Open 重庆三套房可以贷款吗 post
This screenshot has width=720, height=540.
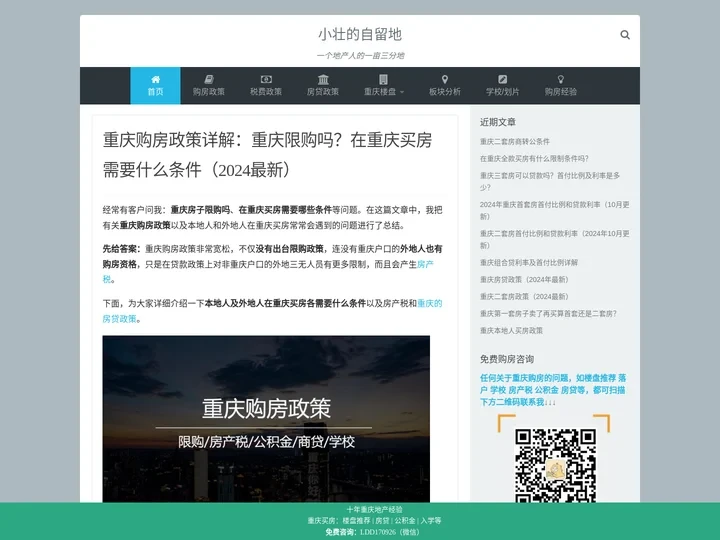click(x=550, y=181)
